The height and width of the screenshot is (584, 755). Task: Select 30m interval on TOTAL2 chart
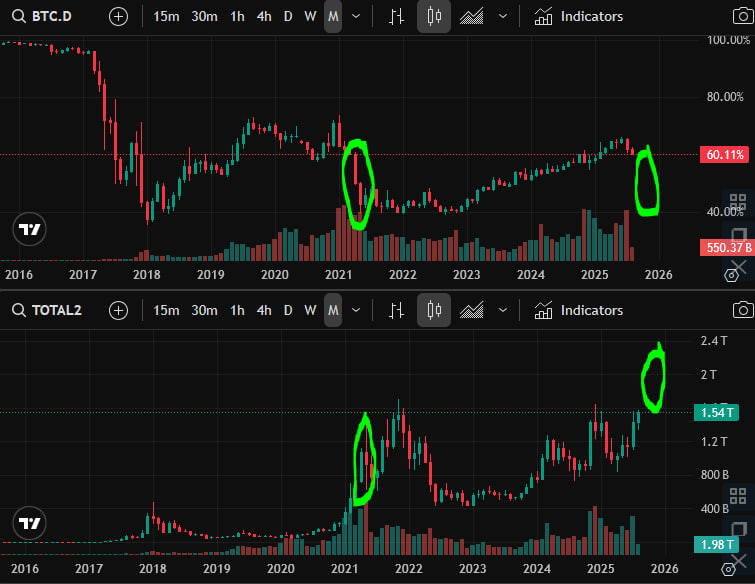point(204,311)
